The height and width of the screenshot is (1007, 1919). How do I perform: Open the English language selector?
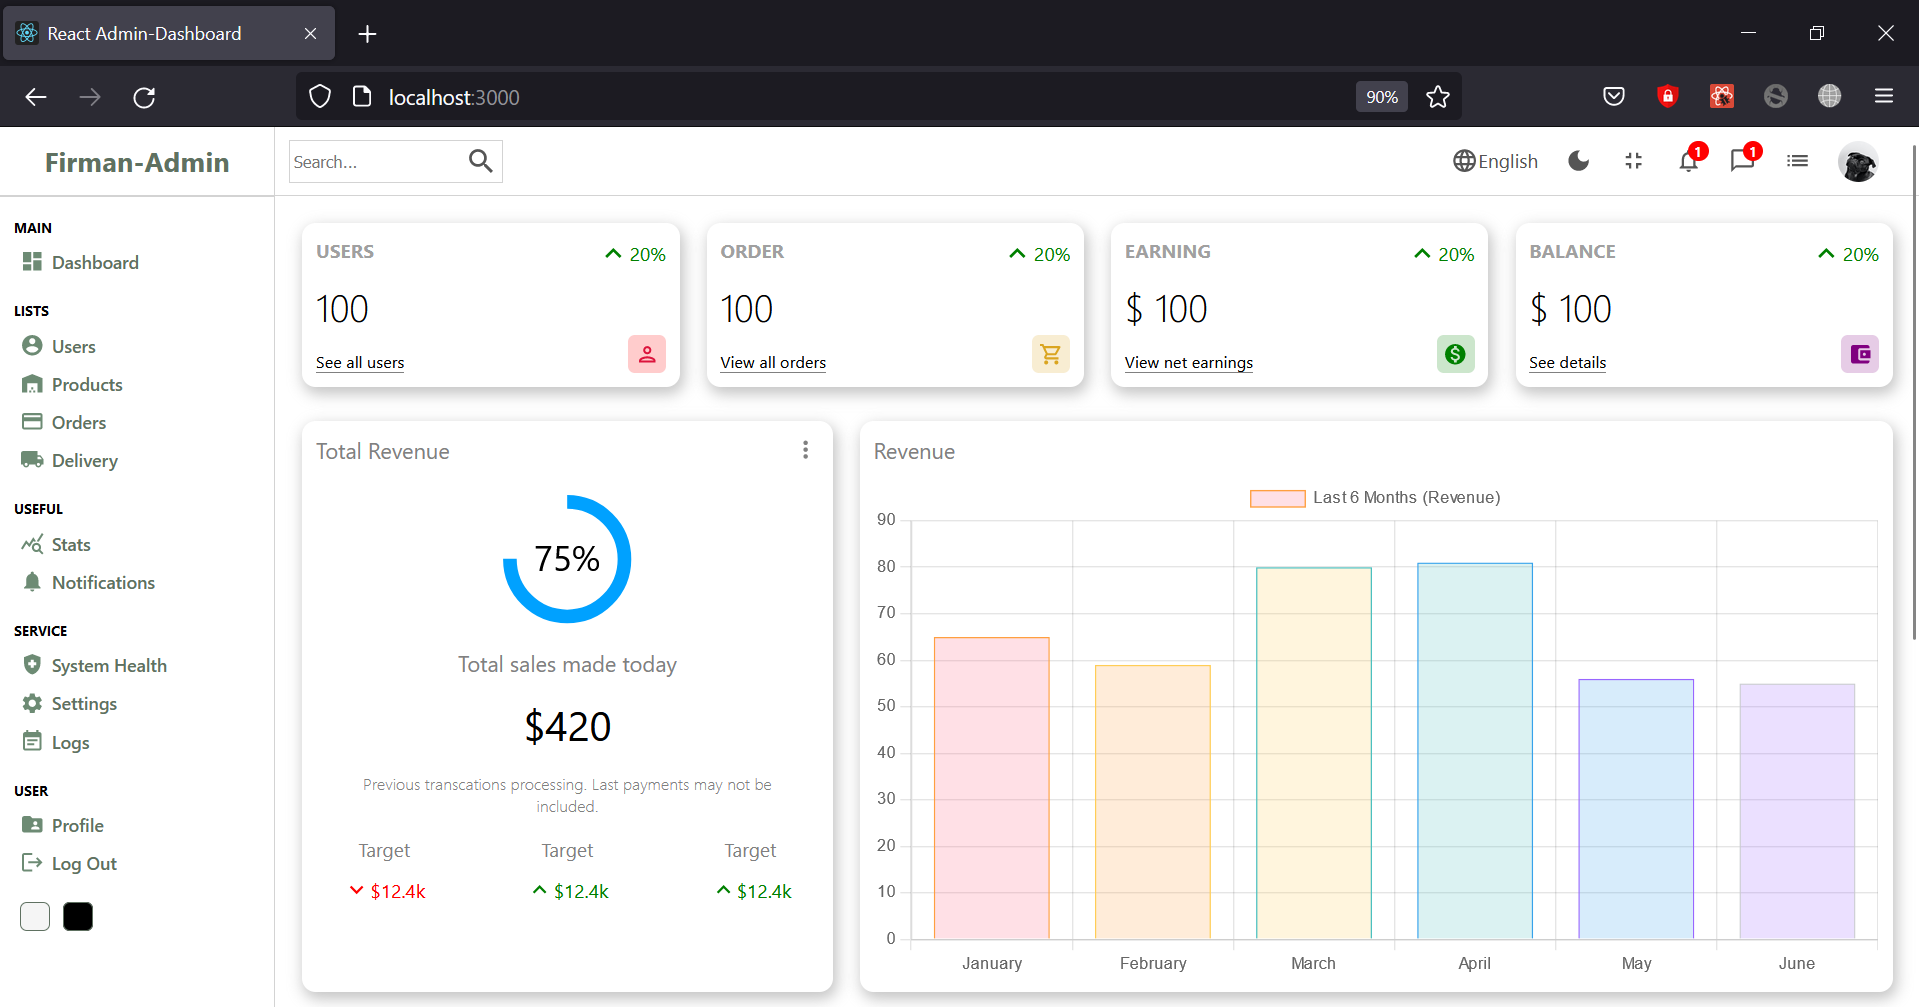click(1495, 161)
